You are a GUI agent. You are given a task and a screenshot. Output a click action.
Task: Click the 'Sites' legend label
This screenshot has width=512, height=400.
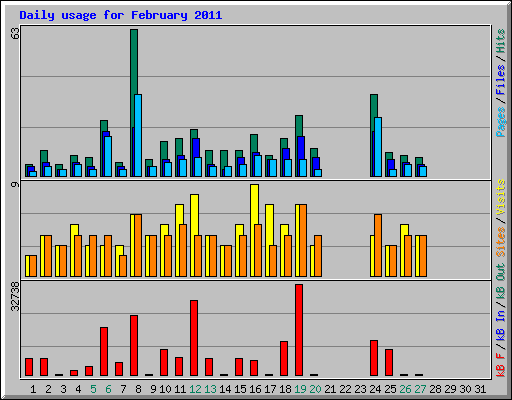pyautogui.click(x=501, y=242)
